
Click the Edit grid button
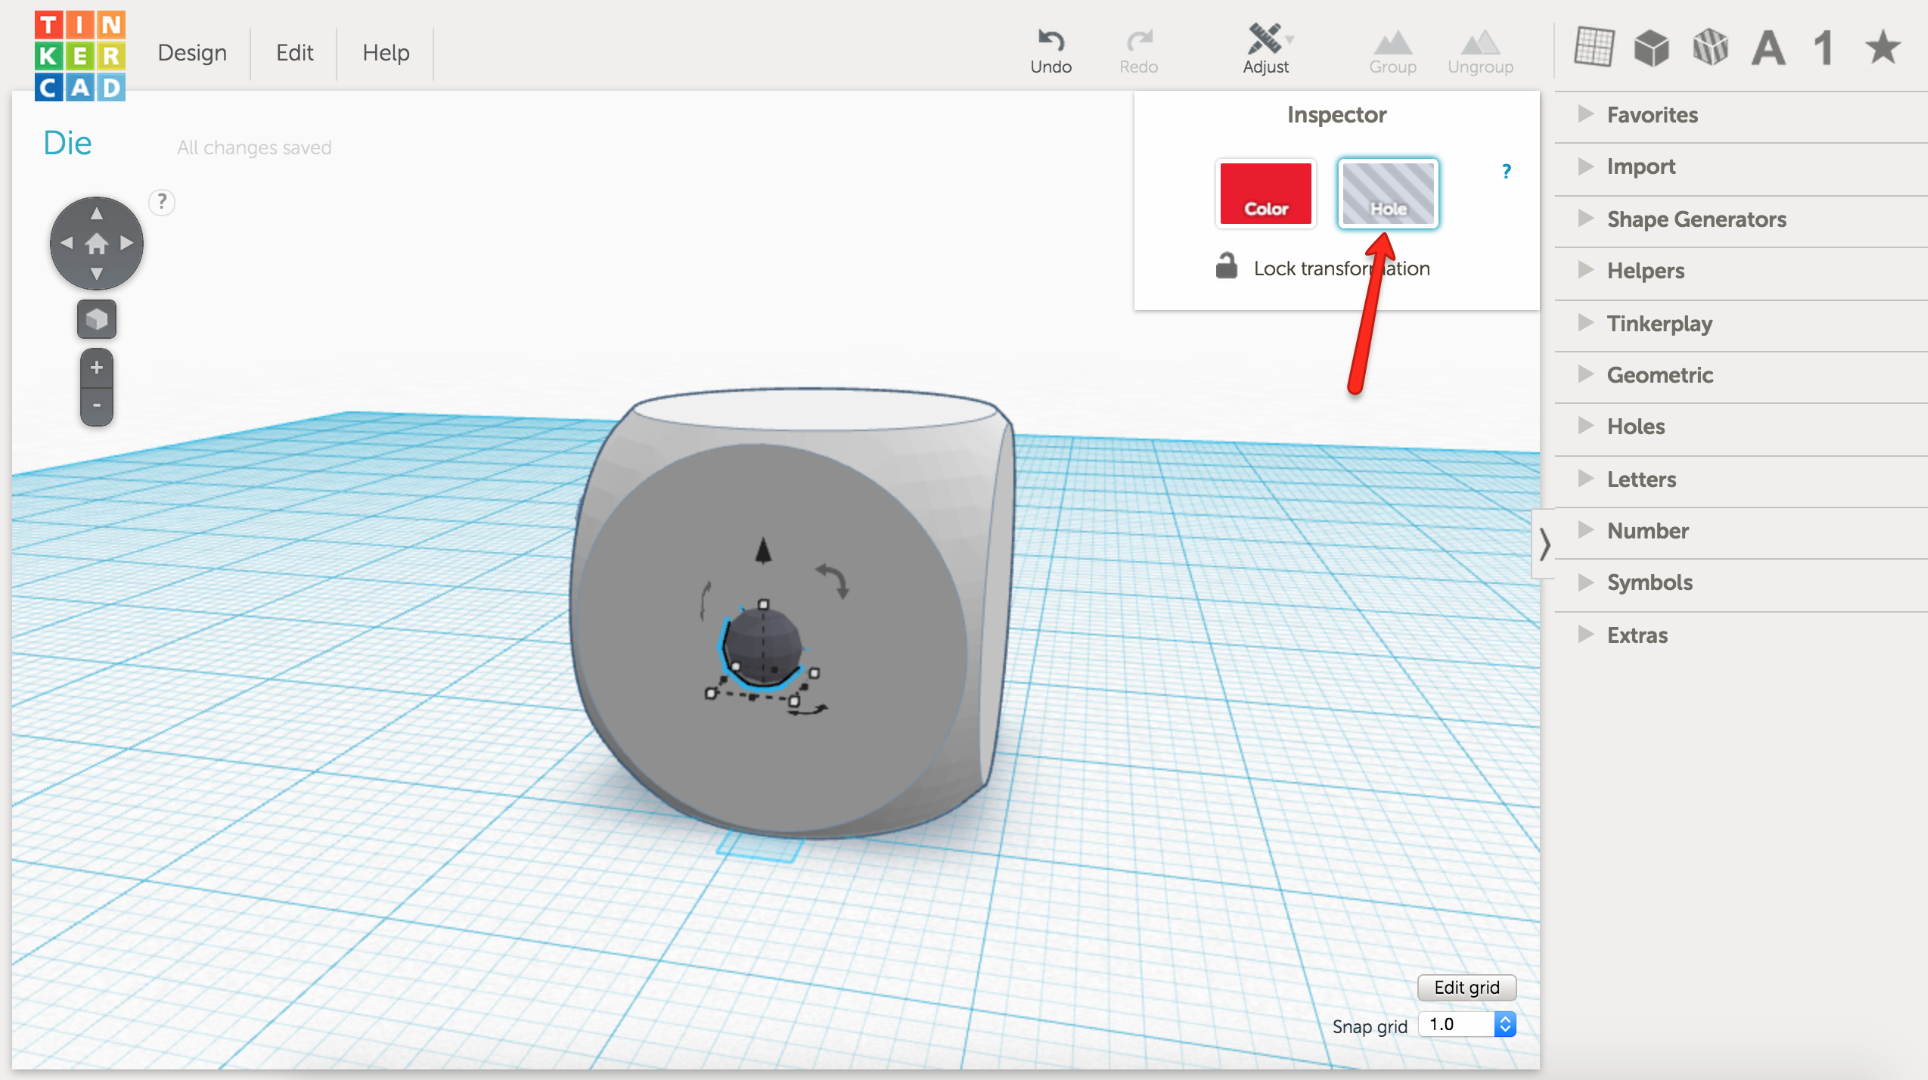(1466, 987)
